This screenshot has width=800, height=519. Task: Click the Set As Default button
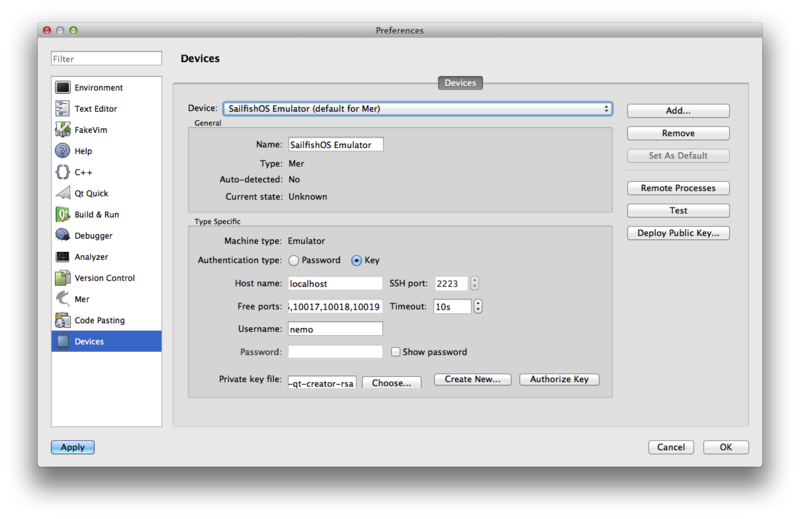[678, 156]
